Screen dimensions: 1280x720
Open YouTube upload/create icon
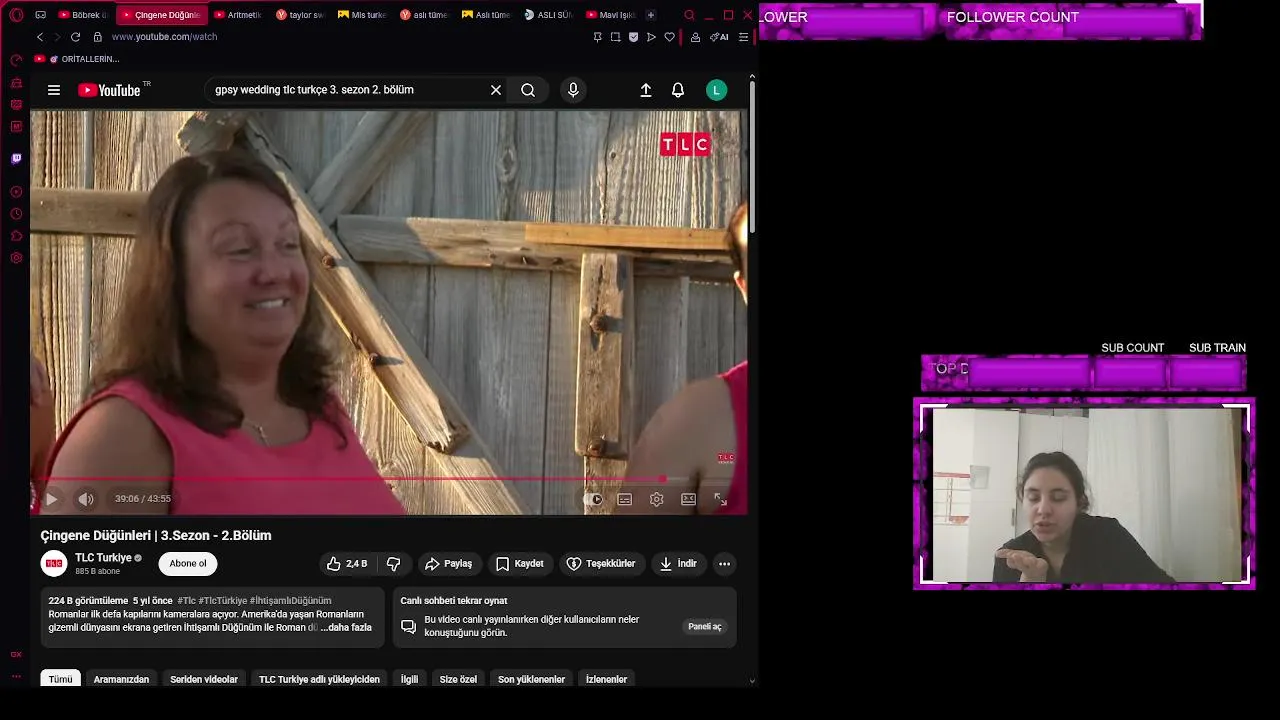click(646, 90)
